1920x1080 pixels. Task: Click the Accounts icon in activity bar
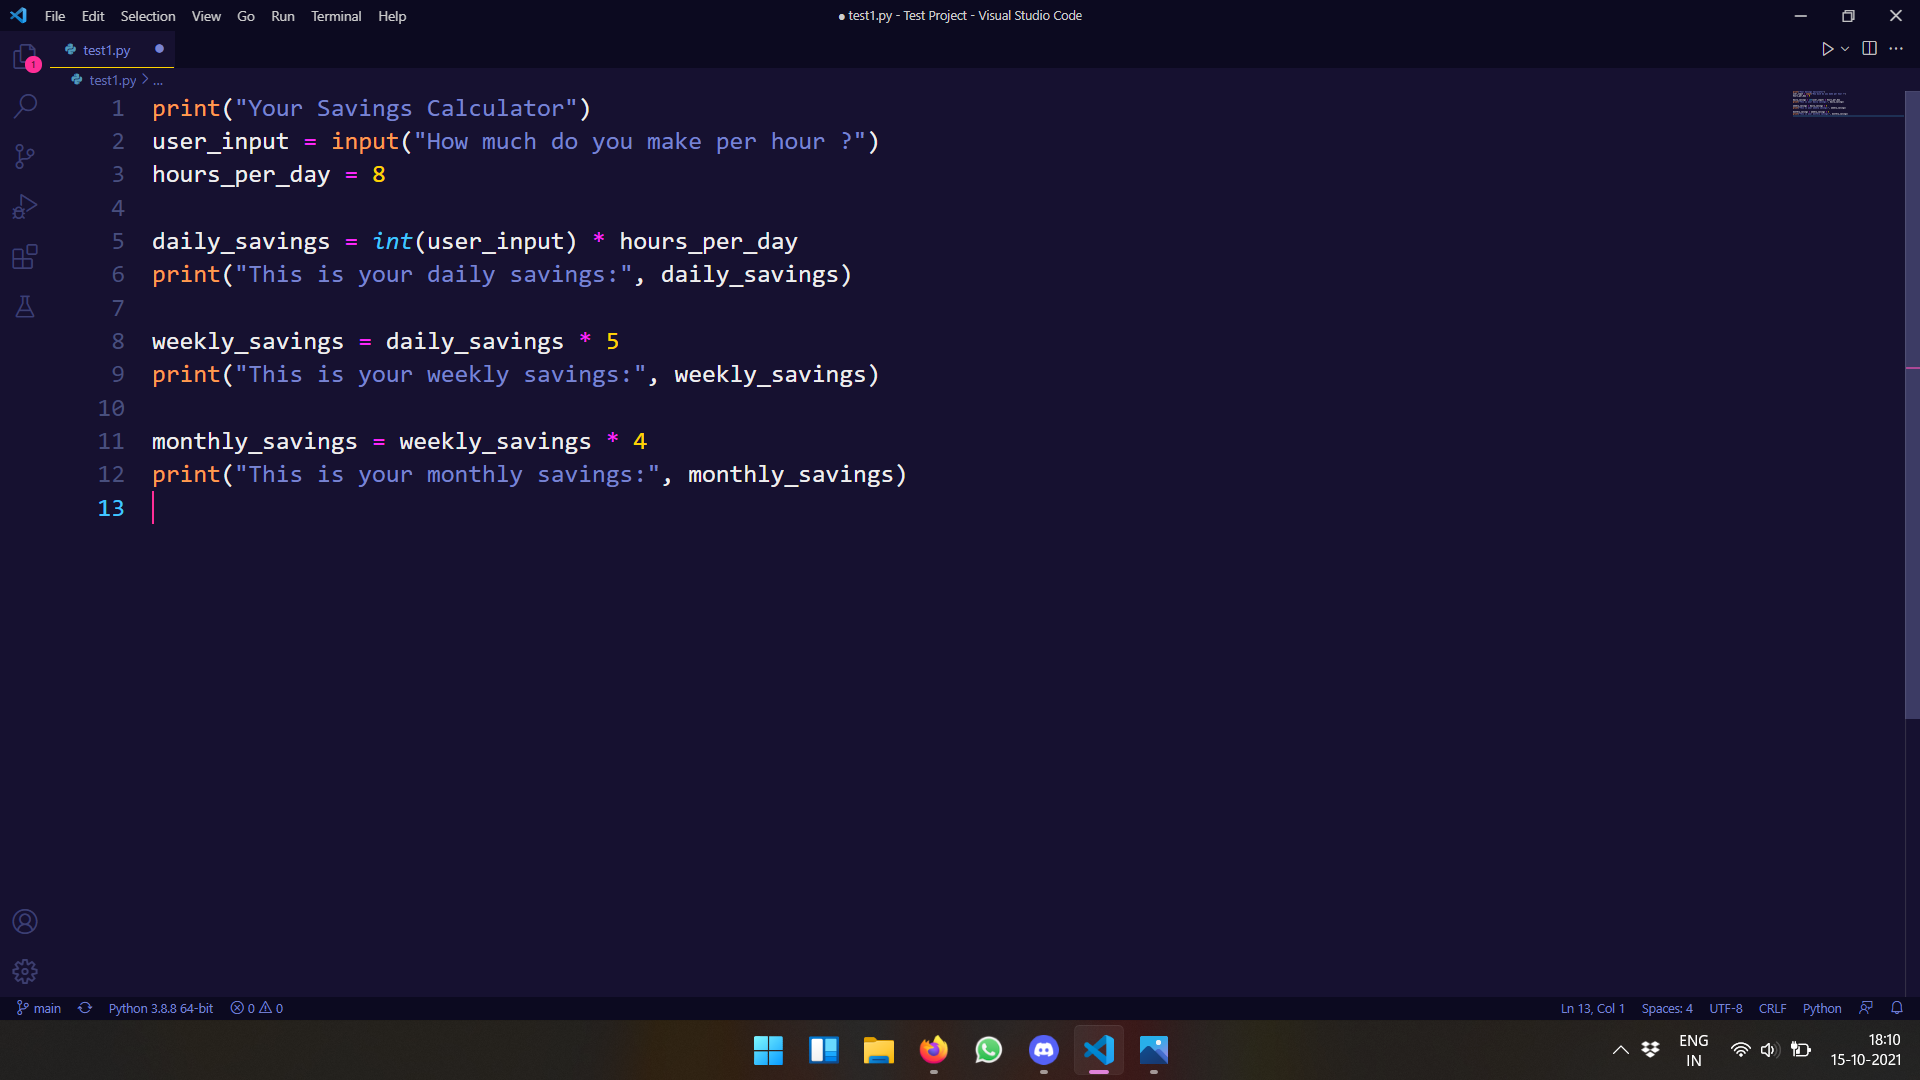25,921
